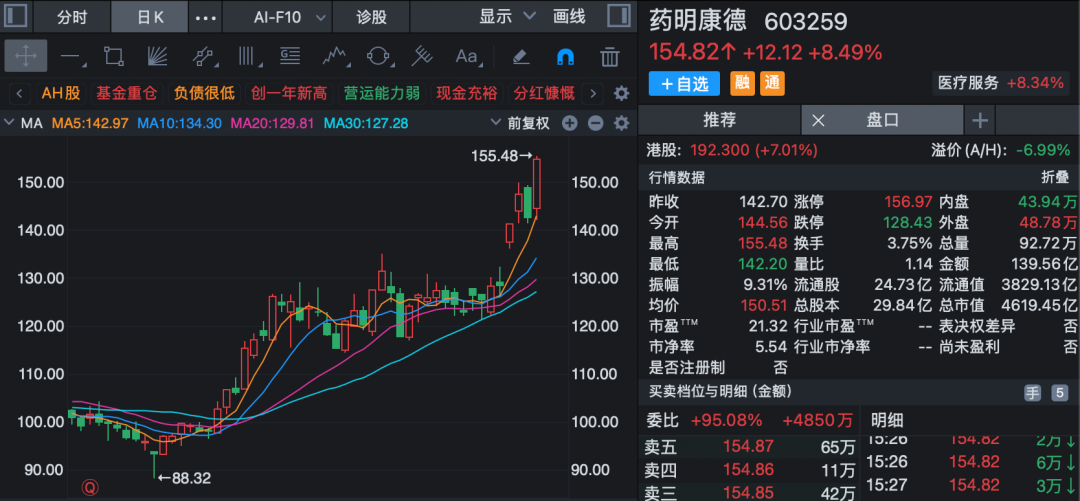This screenshot has height=501, width=1080.
Task: Switch to the 日K chart tab
Action: pyautogui.click(x=149, y=17)
